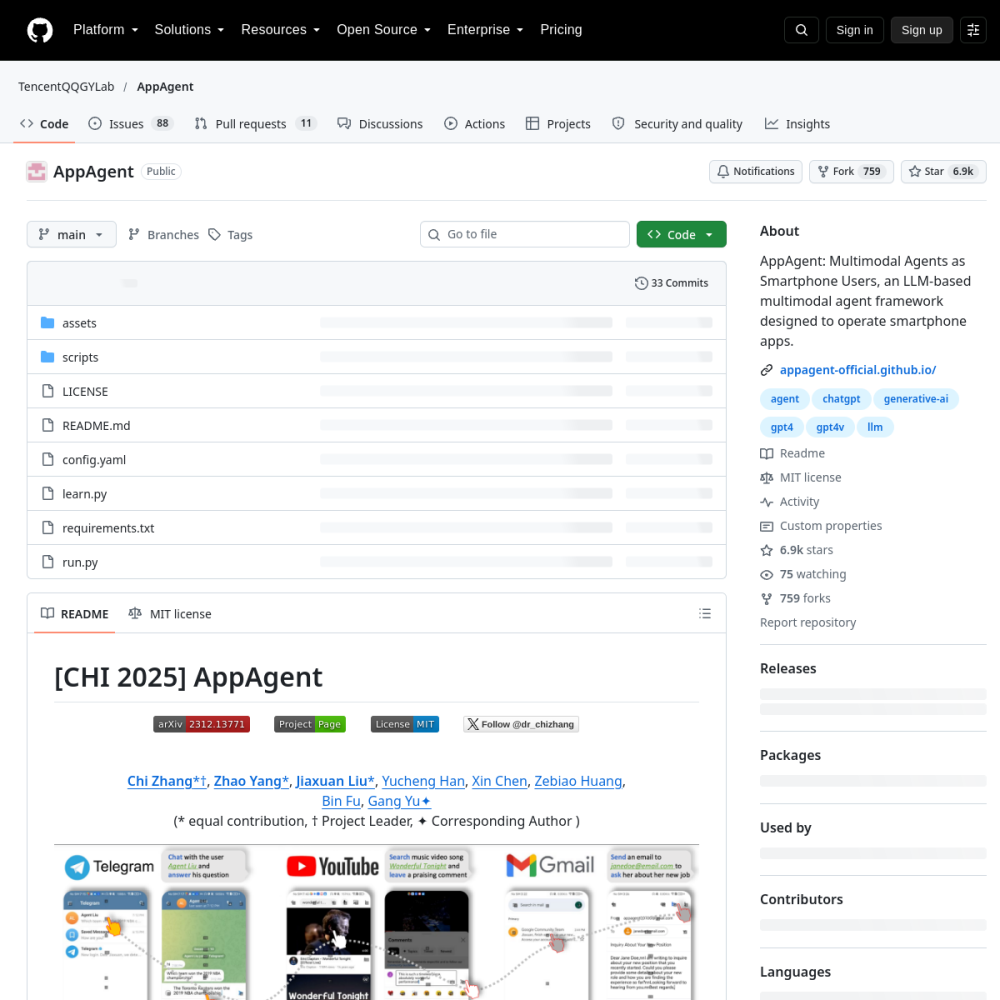Expand the Resources menu

pyautogui.click(x=281, y=30)
